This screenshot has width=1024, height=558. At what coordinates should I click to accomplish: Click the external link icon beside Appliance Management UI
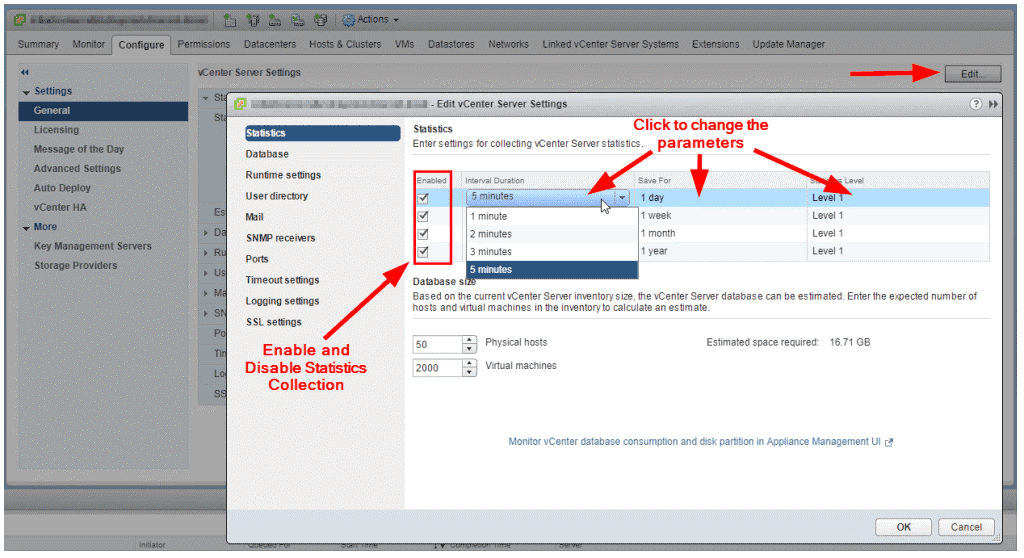click(x=889, y=442)
